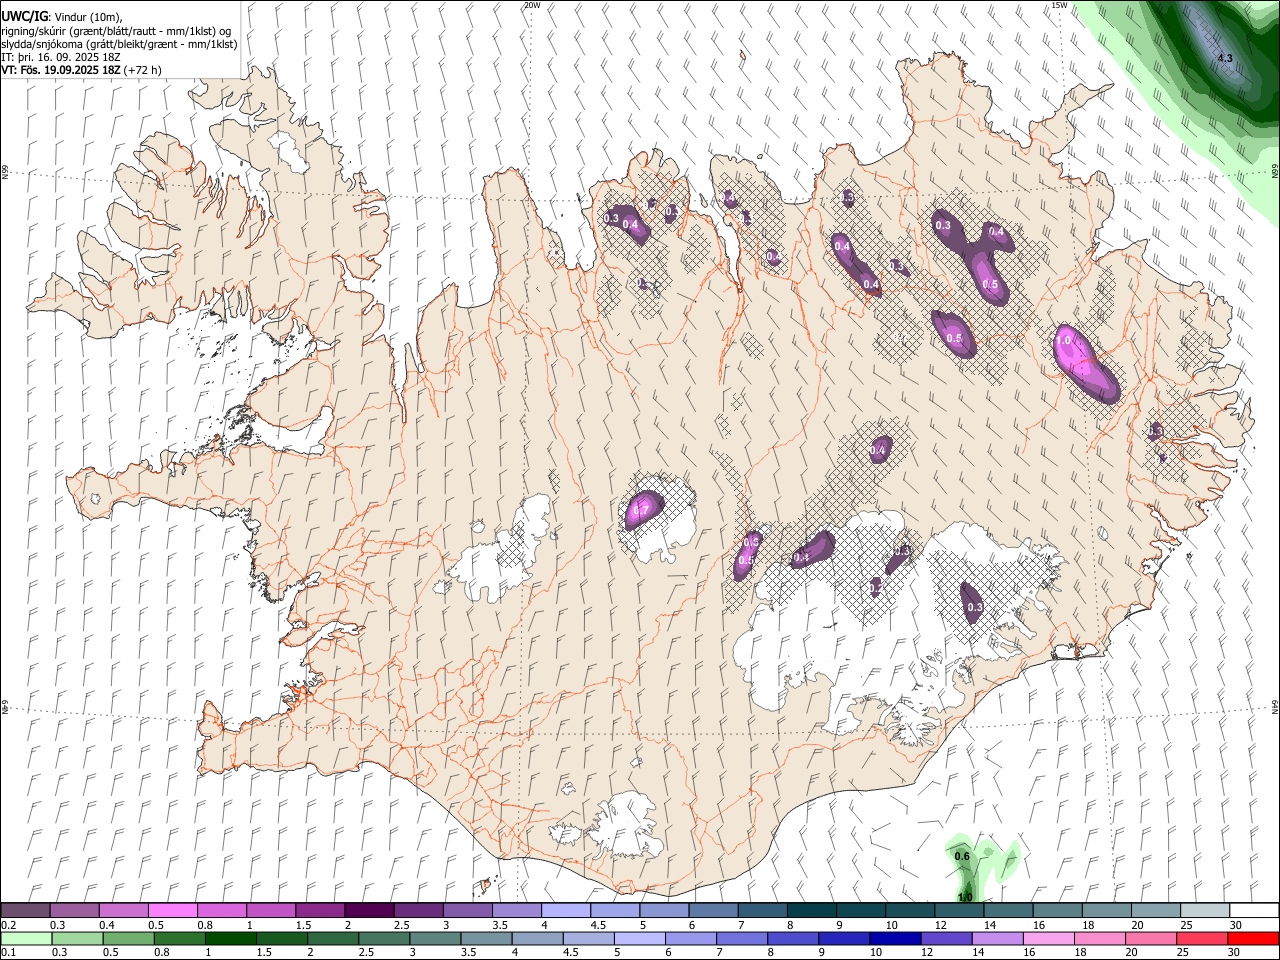
Task: Click the 0.7 value on the Hofsjökull glacier
Action: pyautogui.click(x=643, y=512)
